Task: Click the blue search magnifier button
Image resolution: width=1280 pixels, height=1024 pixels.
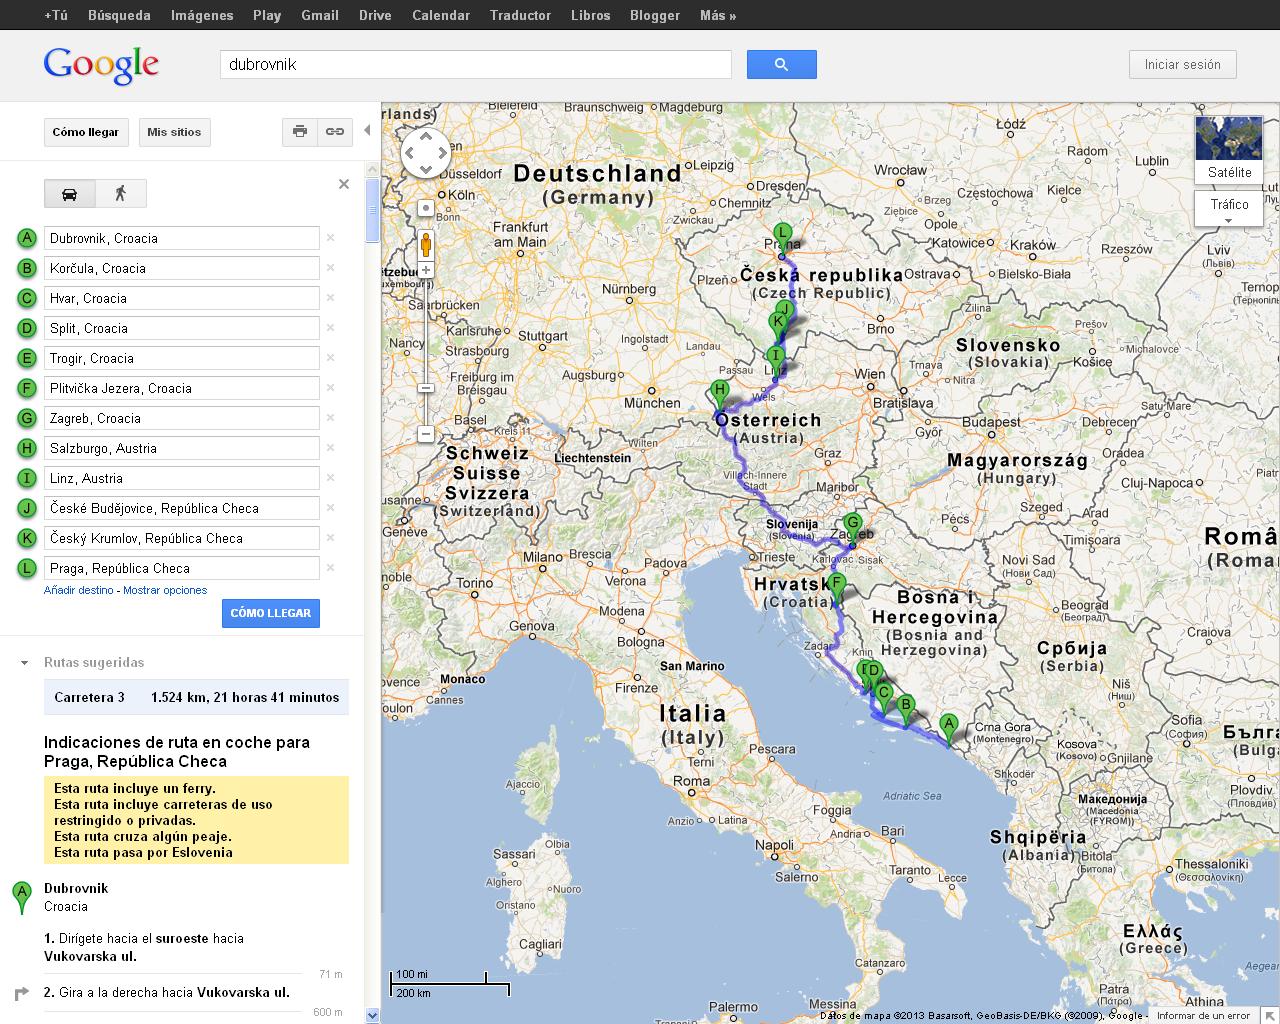Action: [x=781, y=64]
